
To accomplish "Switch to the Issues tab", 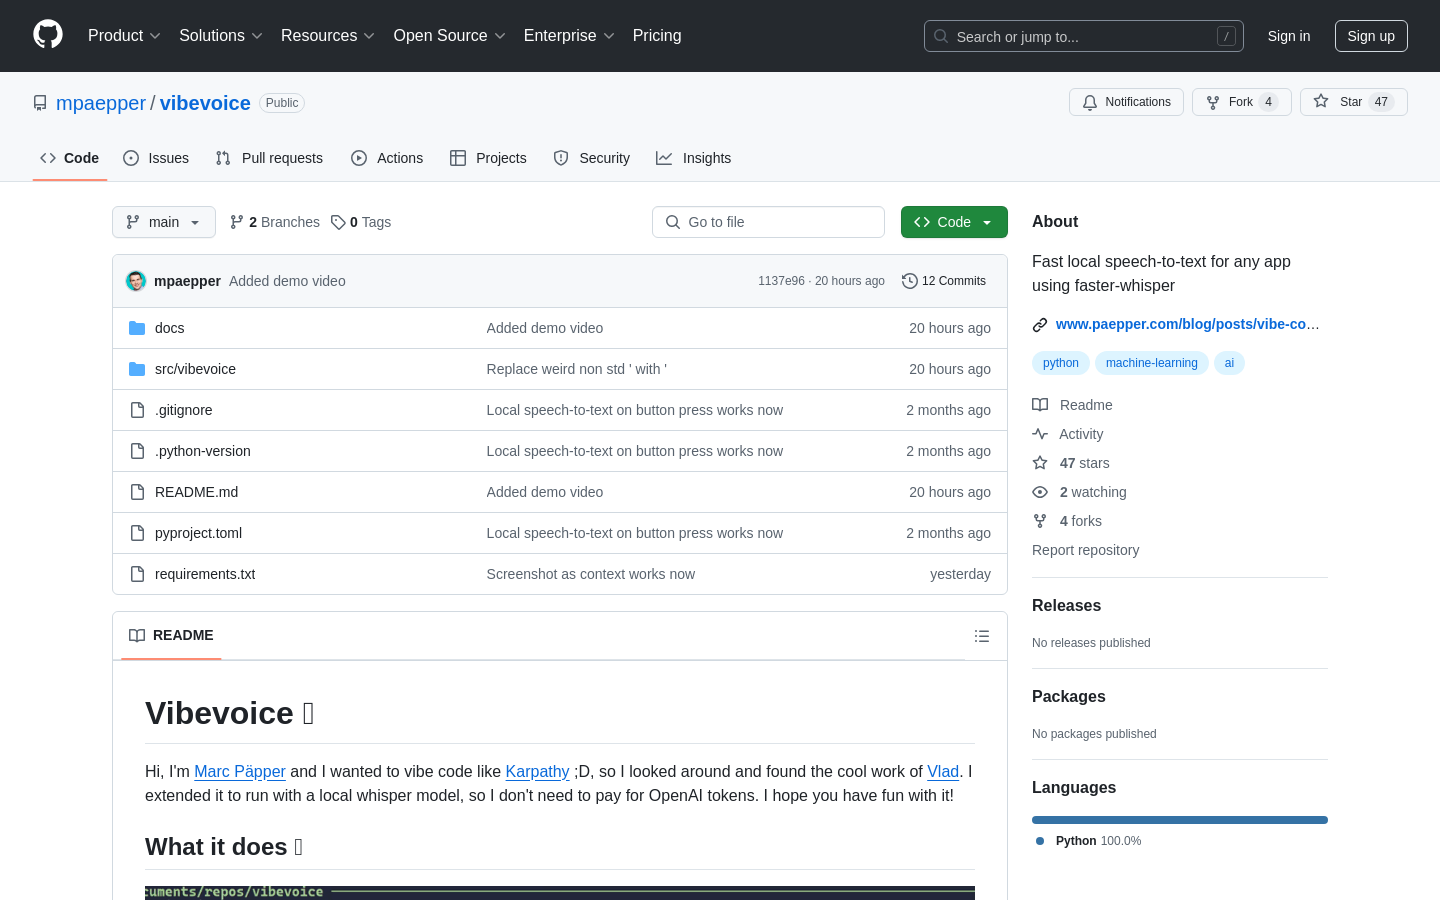I will click(156, 158).
